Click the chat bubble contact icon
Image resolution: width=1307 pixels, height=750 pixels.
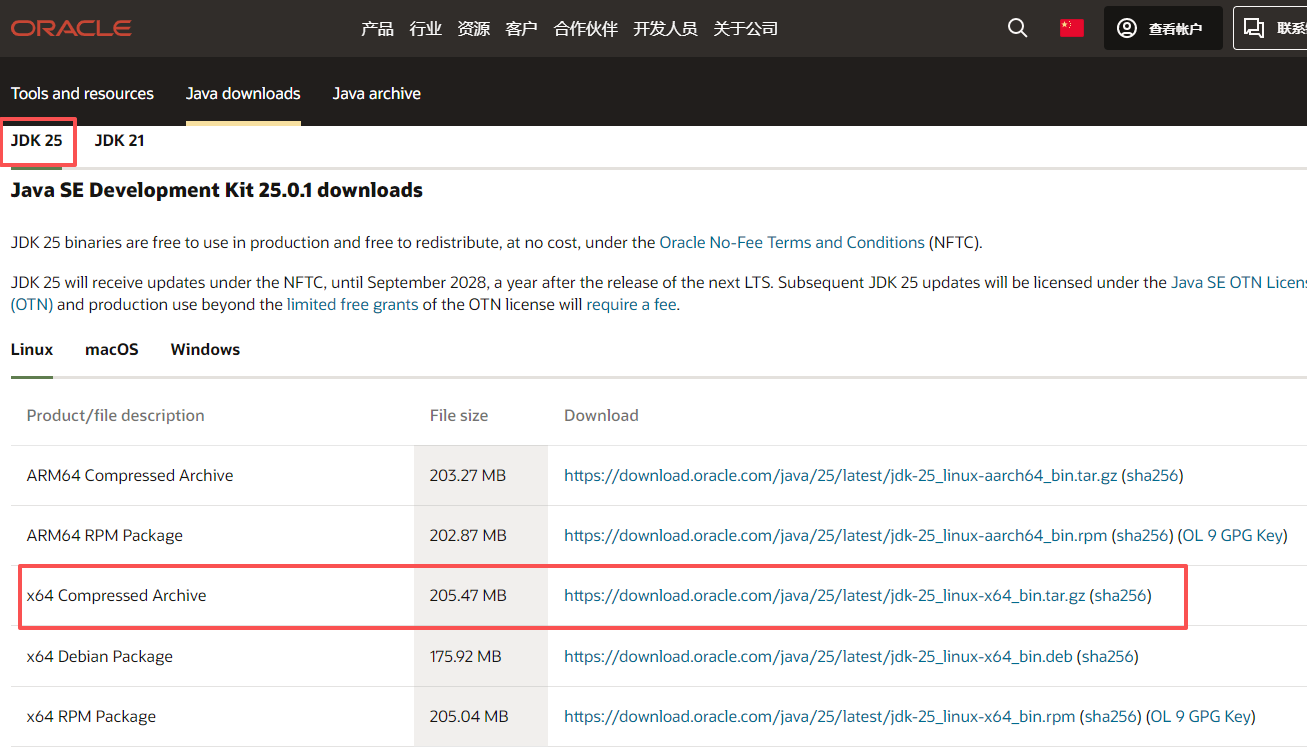(x=1254, y=28)
